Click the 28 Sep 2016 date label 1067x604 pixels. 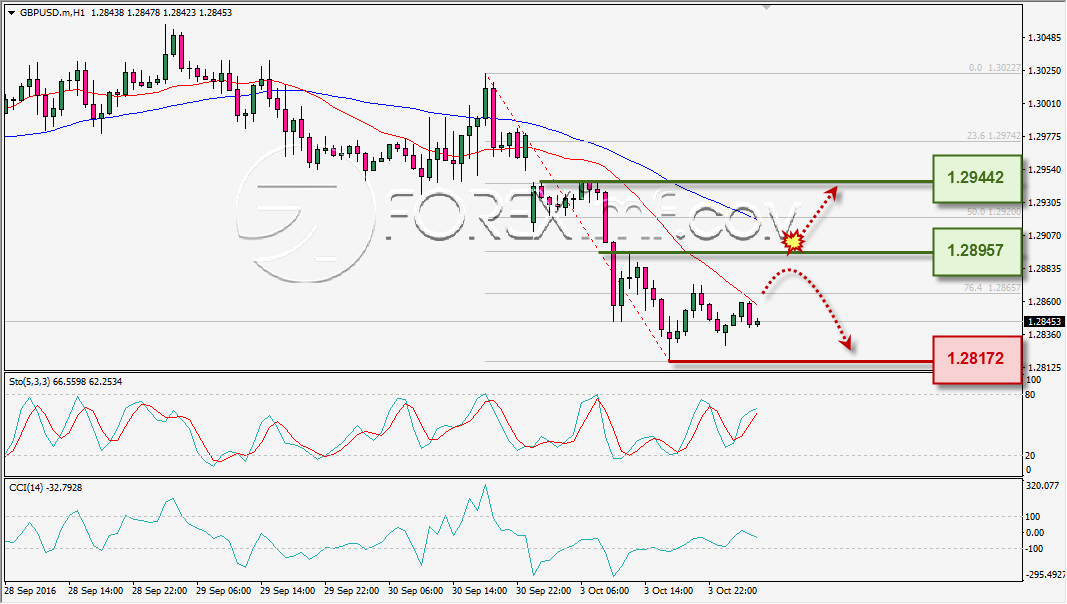click(x=31, y=591)
